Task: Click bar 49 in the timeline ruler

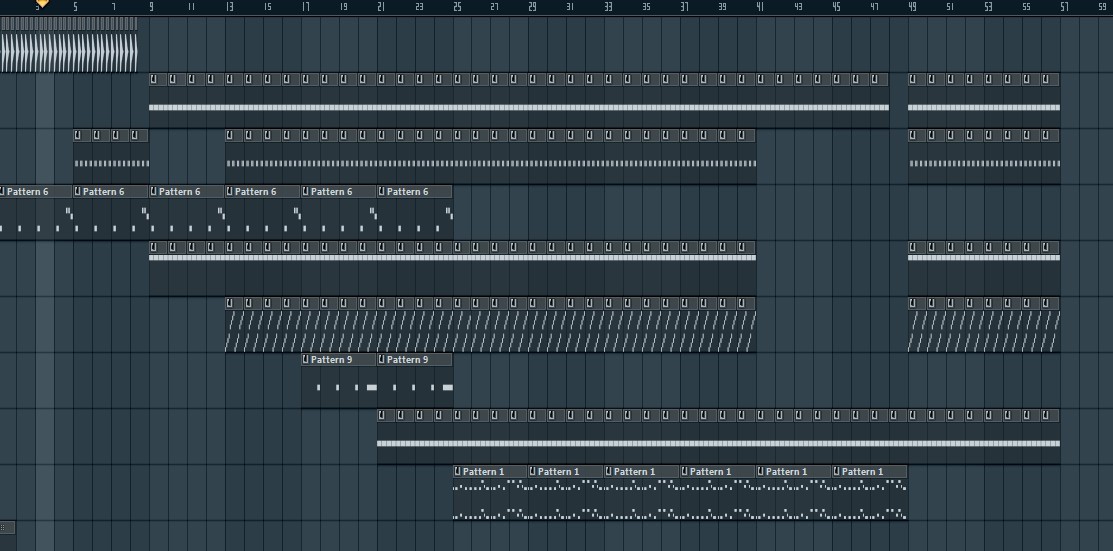Action: pos(912,7)
